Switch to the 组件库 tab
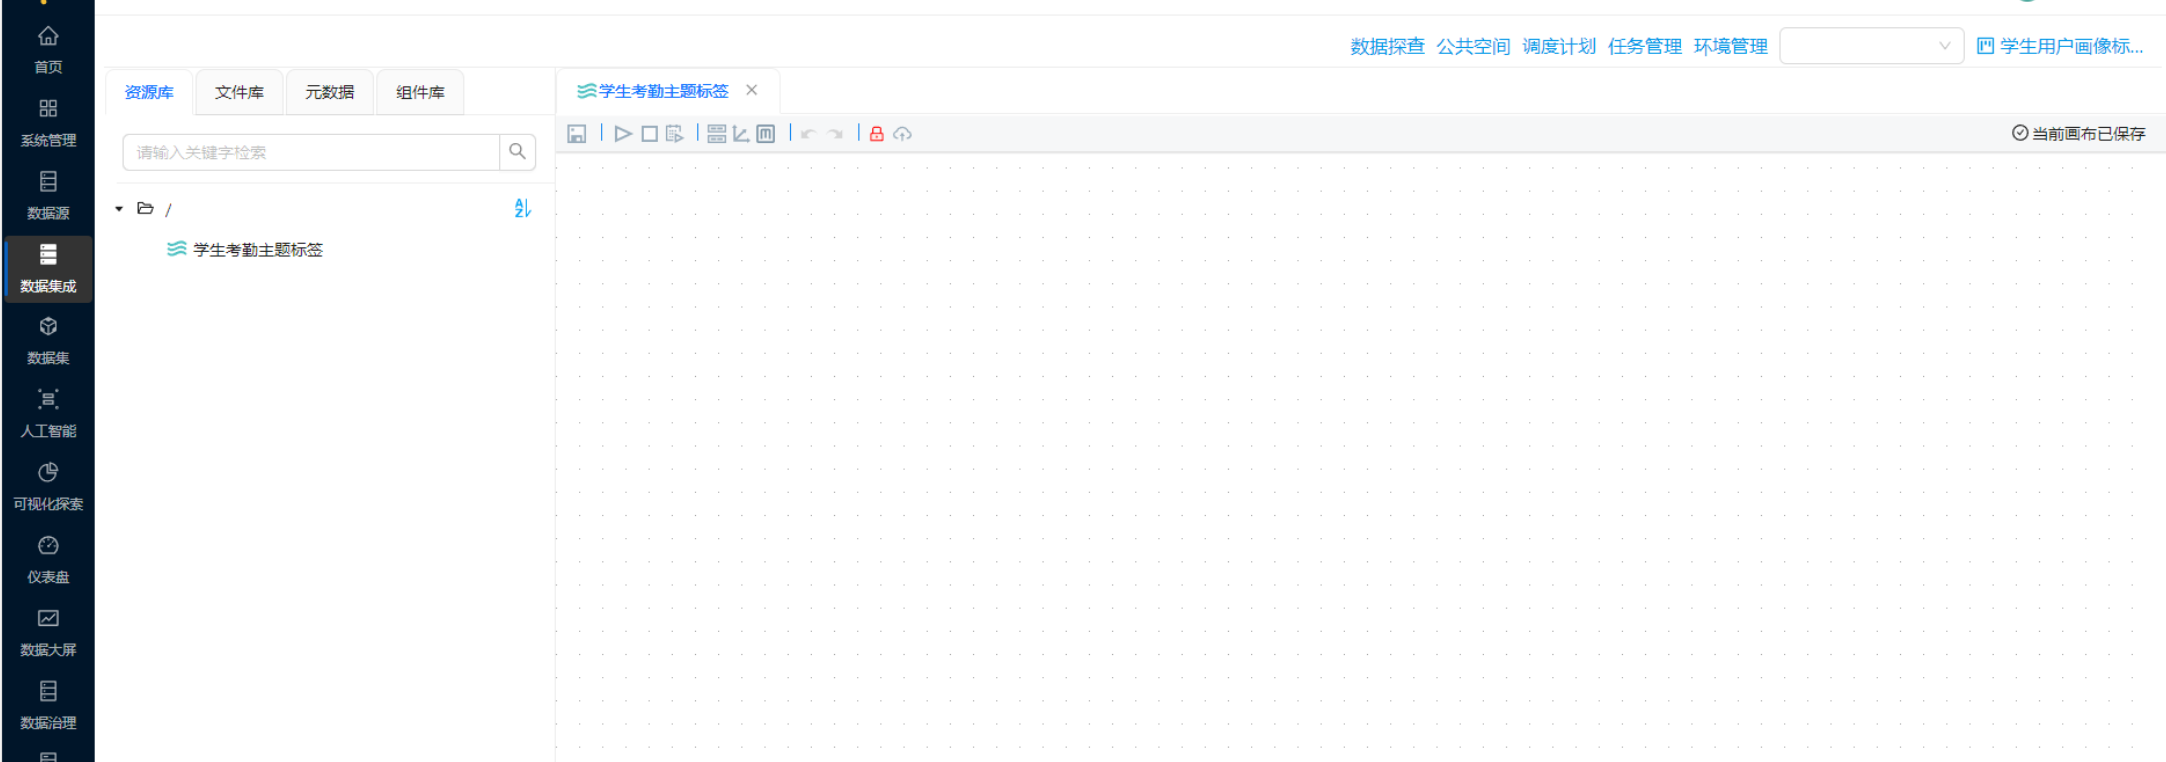 420,92
